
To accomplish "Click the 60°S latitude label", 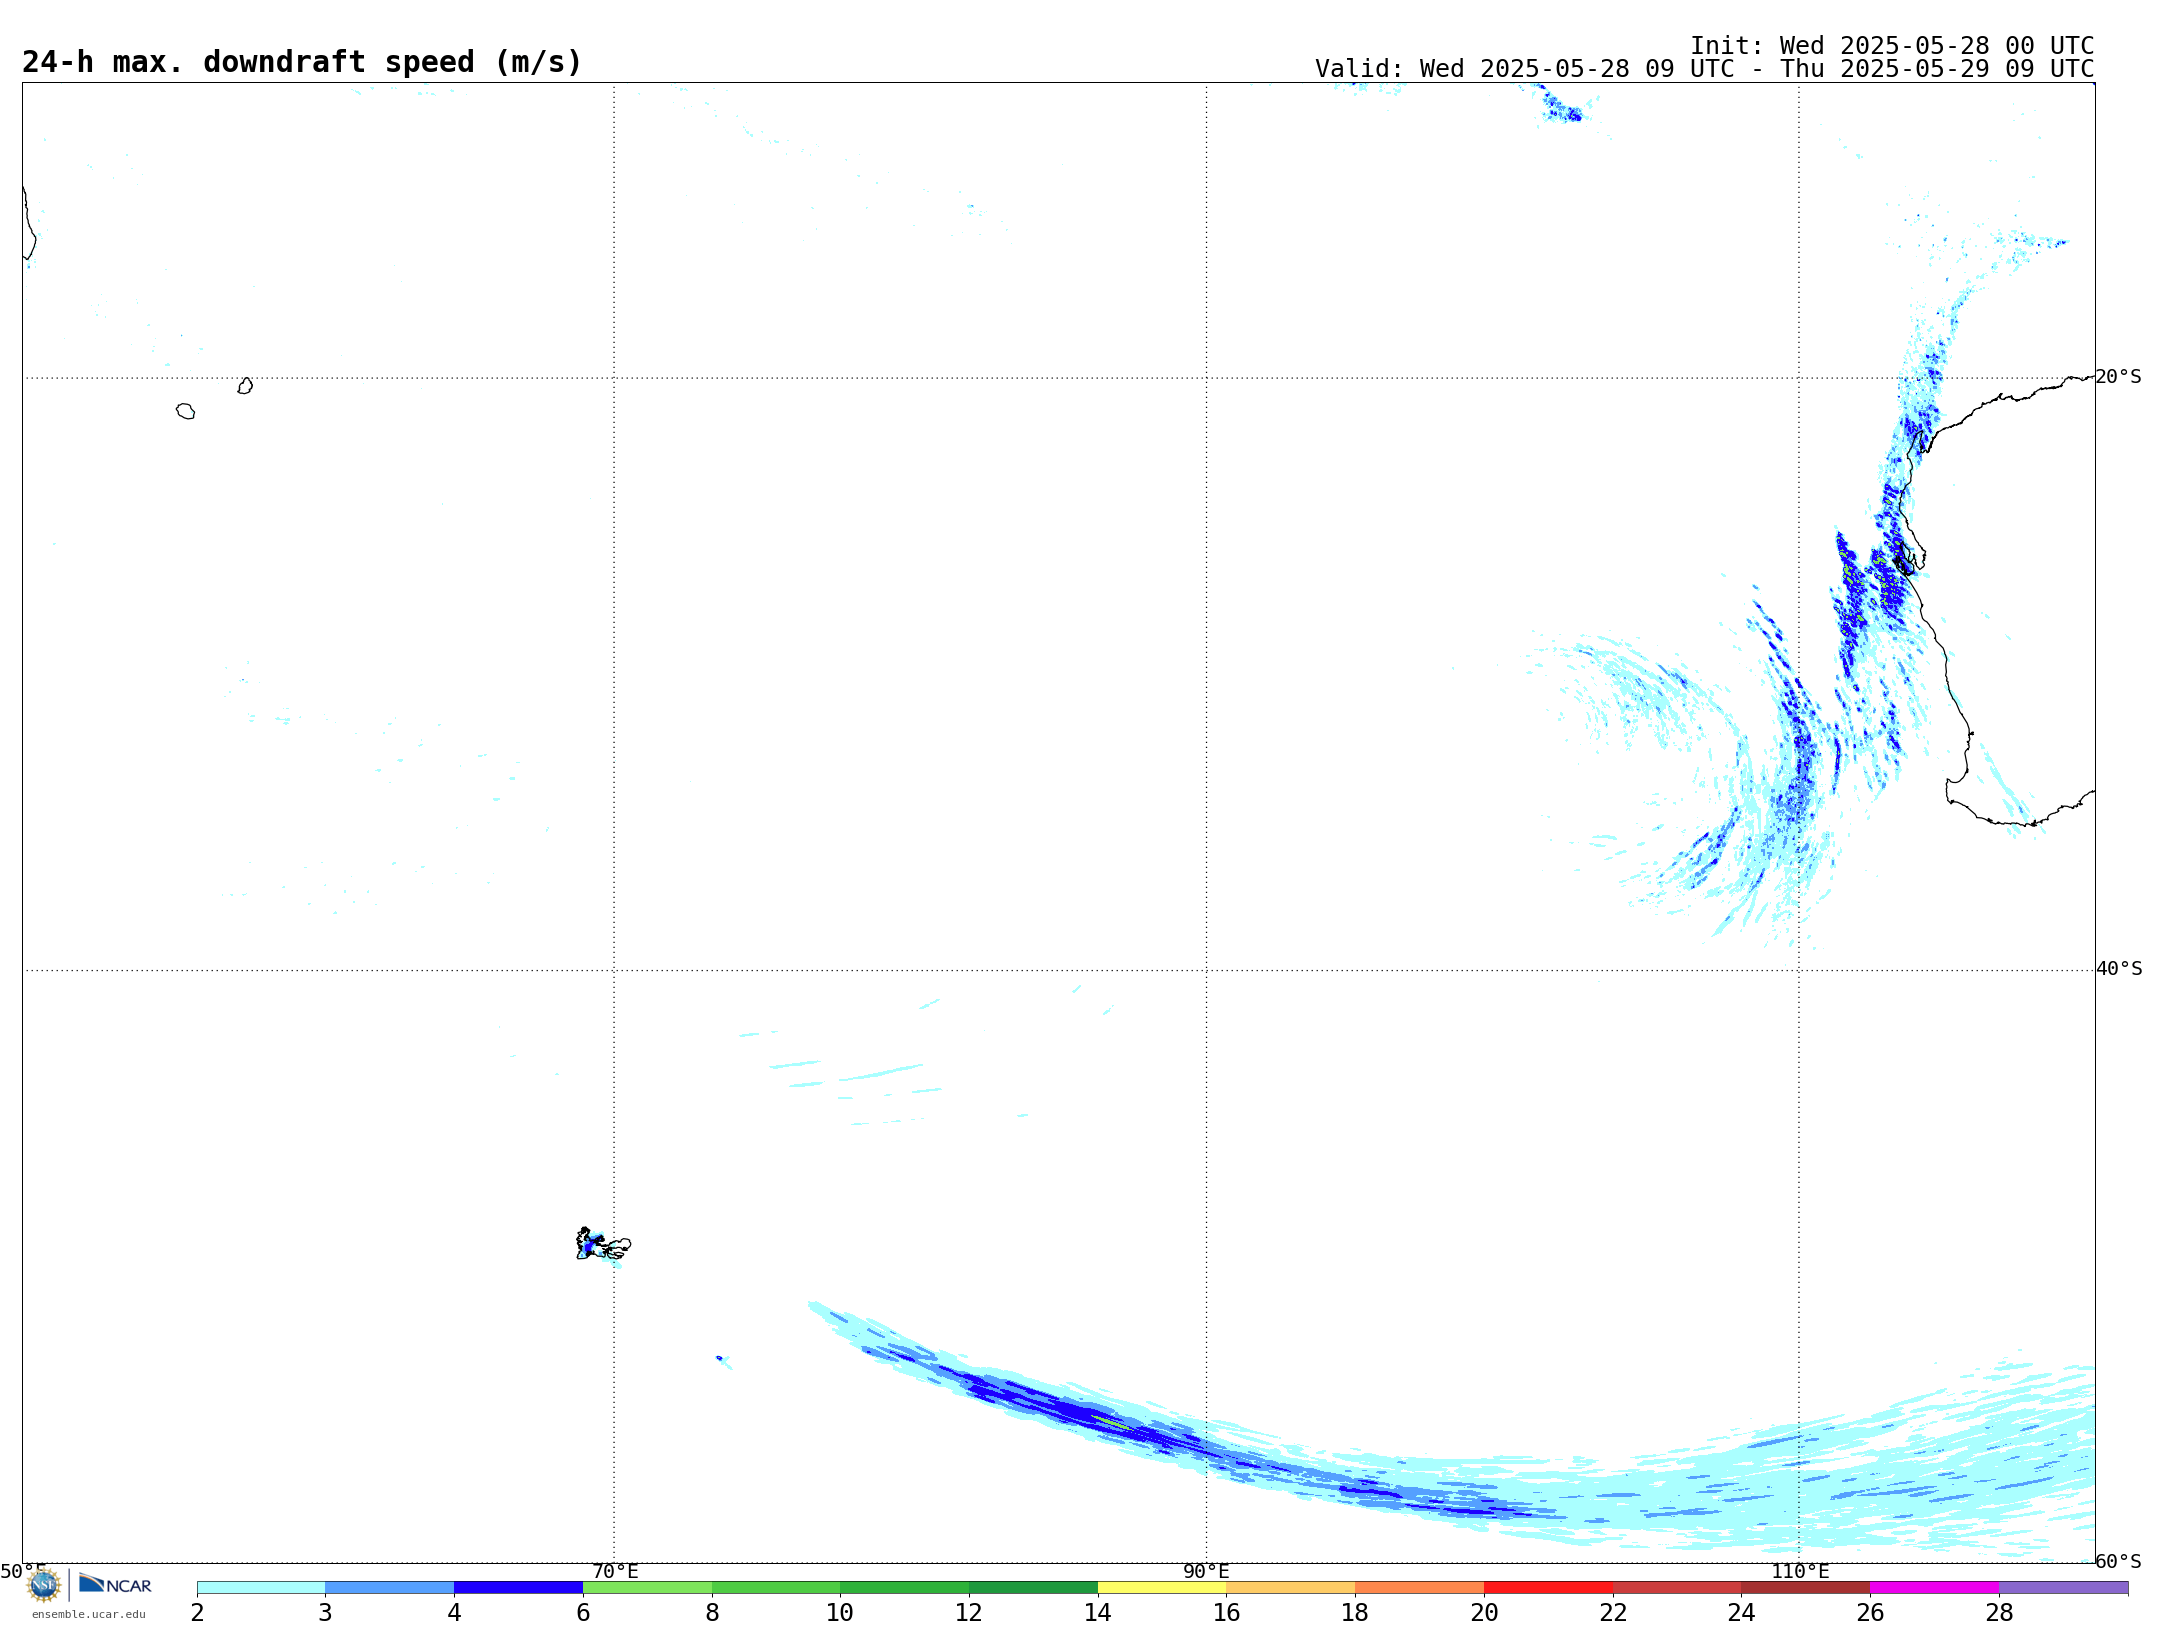I will tap(2118, 1561).
